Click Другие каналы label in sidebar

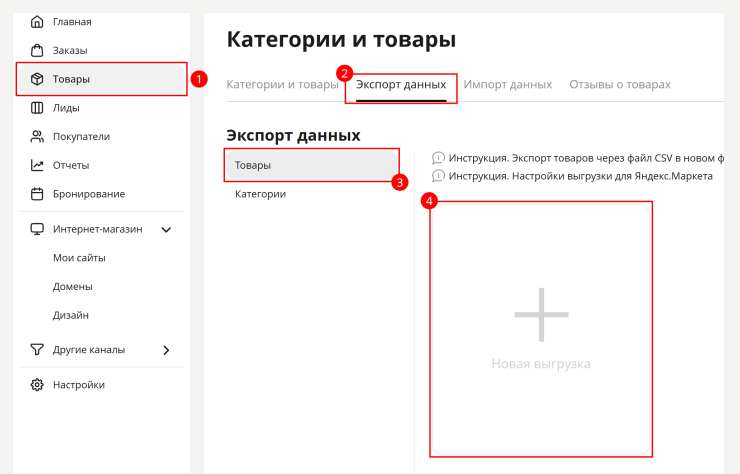pos(89,350)
